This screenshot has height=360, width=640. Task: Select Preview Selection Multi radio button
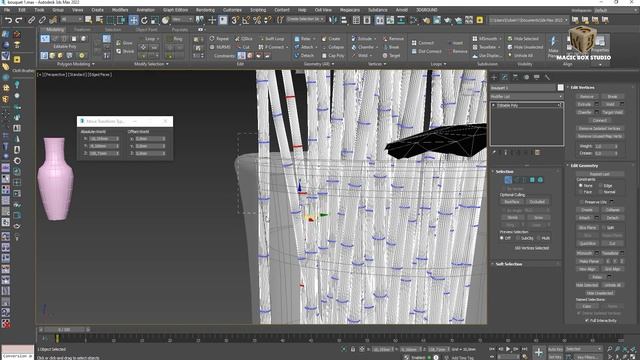point(538,238)
